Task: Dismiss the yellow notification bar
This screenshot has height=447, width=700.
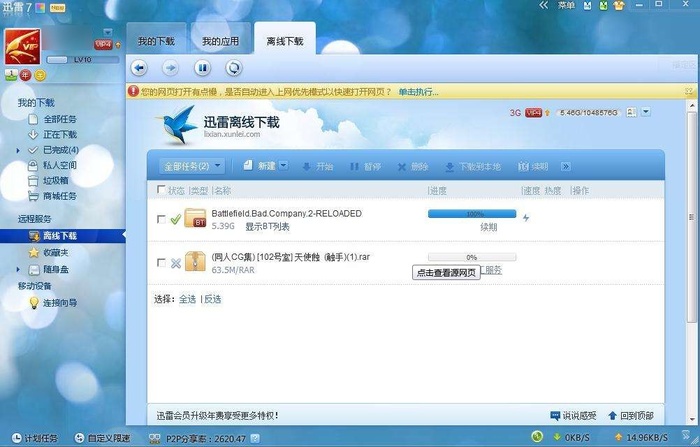Action: coord(690,92)
